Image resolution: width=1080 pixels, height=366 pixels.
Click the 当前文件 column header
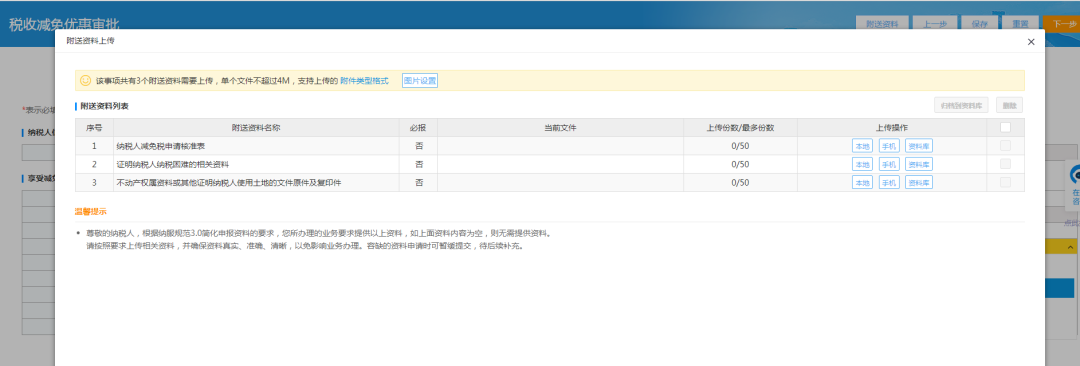coord(560,128)
